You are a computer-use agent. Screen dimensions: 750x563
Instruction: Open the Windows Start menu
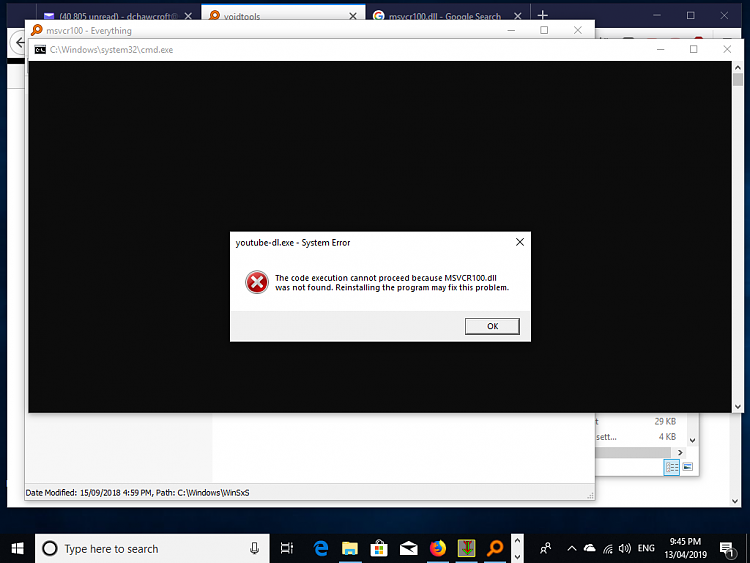tap(17, 548)
